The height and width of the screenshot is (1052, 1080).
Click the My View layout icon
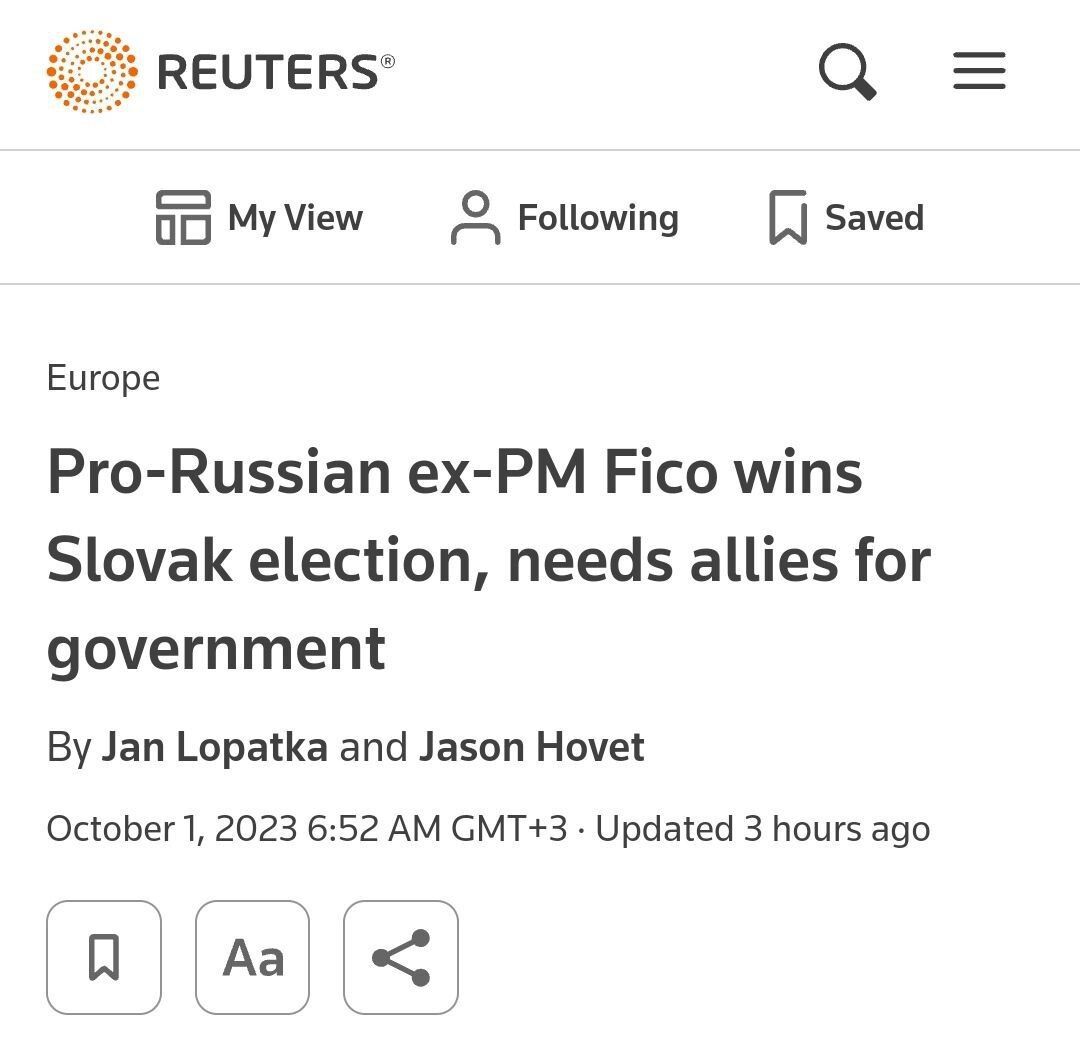183,217
